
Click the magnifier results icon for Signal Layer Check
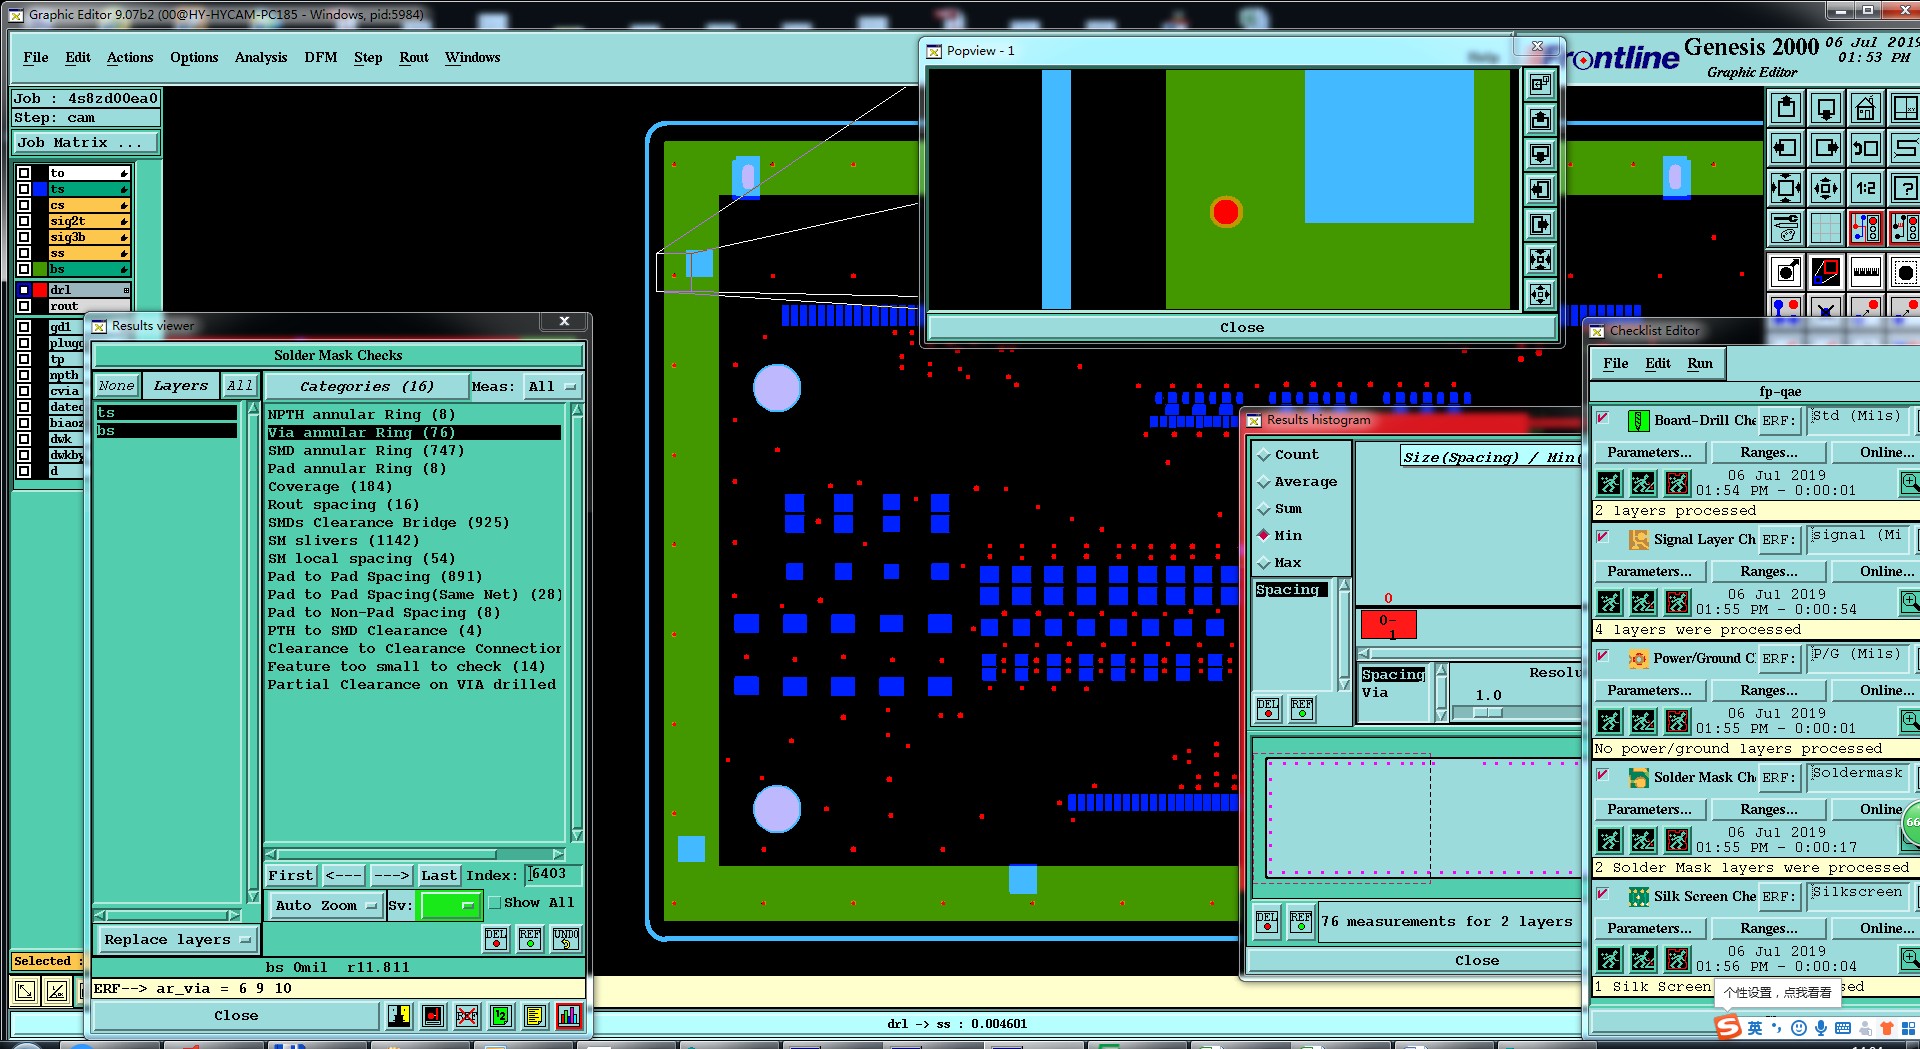coord(1909,602)
